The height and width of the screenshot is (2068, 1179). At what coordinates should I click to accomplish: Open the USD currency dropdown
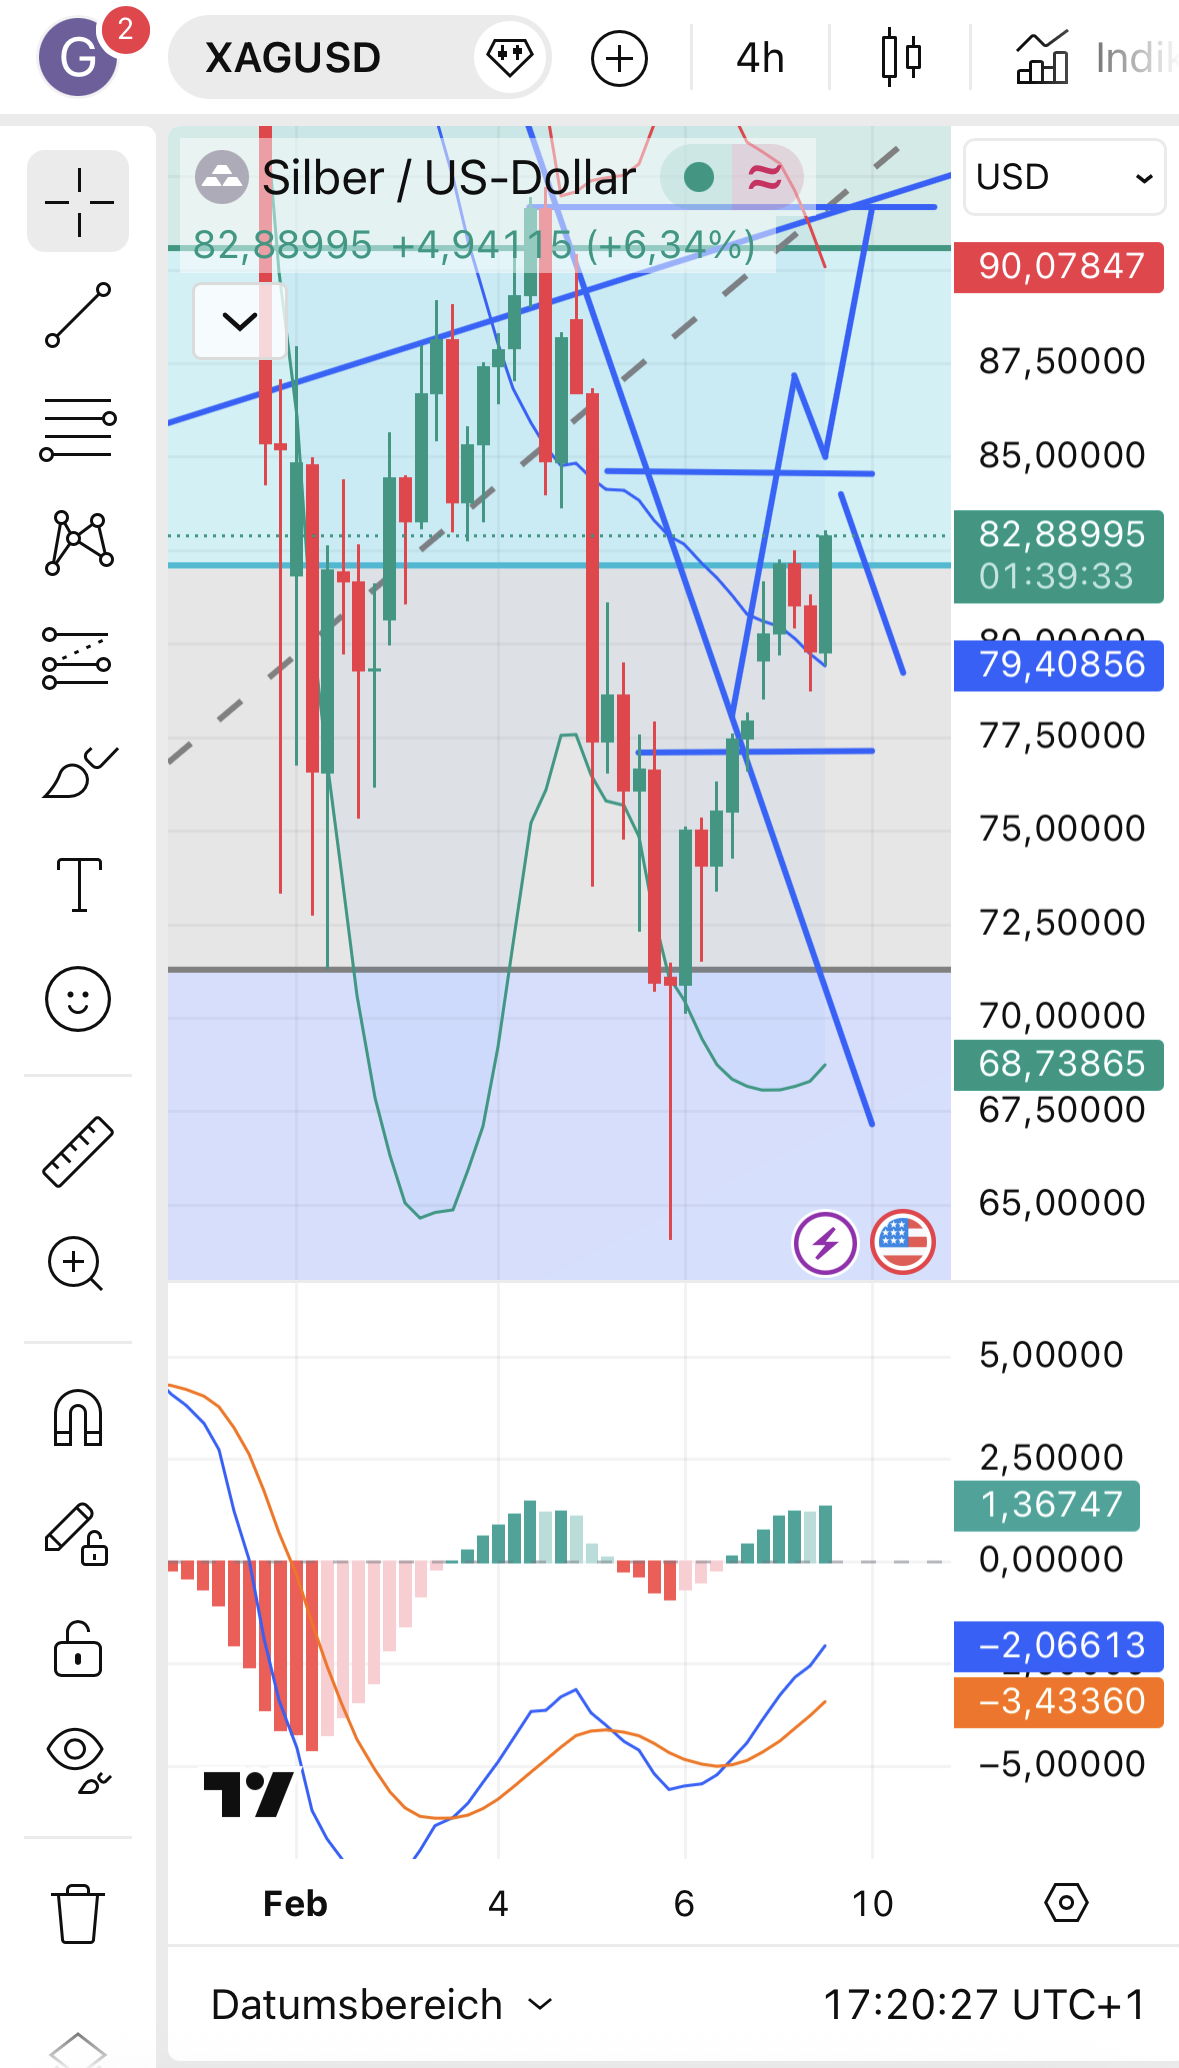1064,177
